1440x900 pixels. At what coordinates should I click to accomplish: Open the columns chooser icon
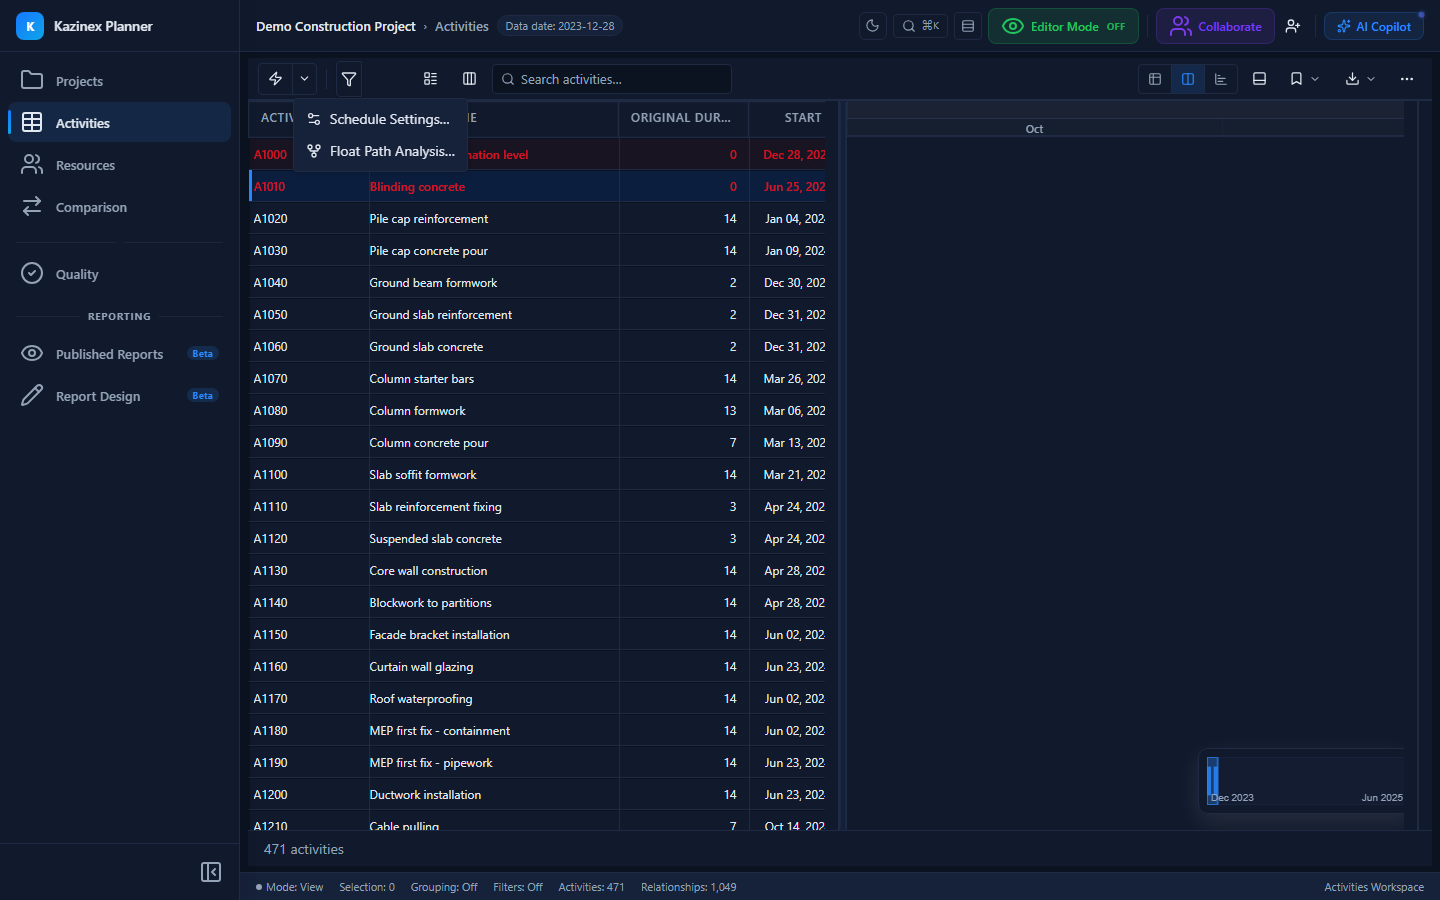469,79
